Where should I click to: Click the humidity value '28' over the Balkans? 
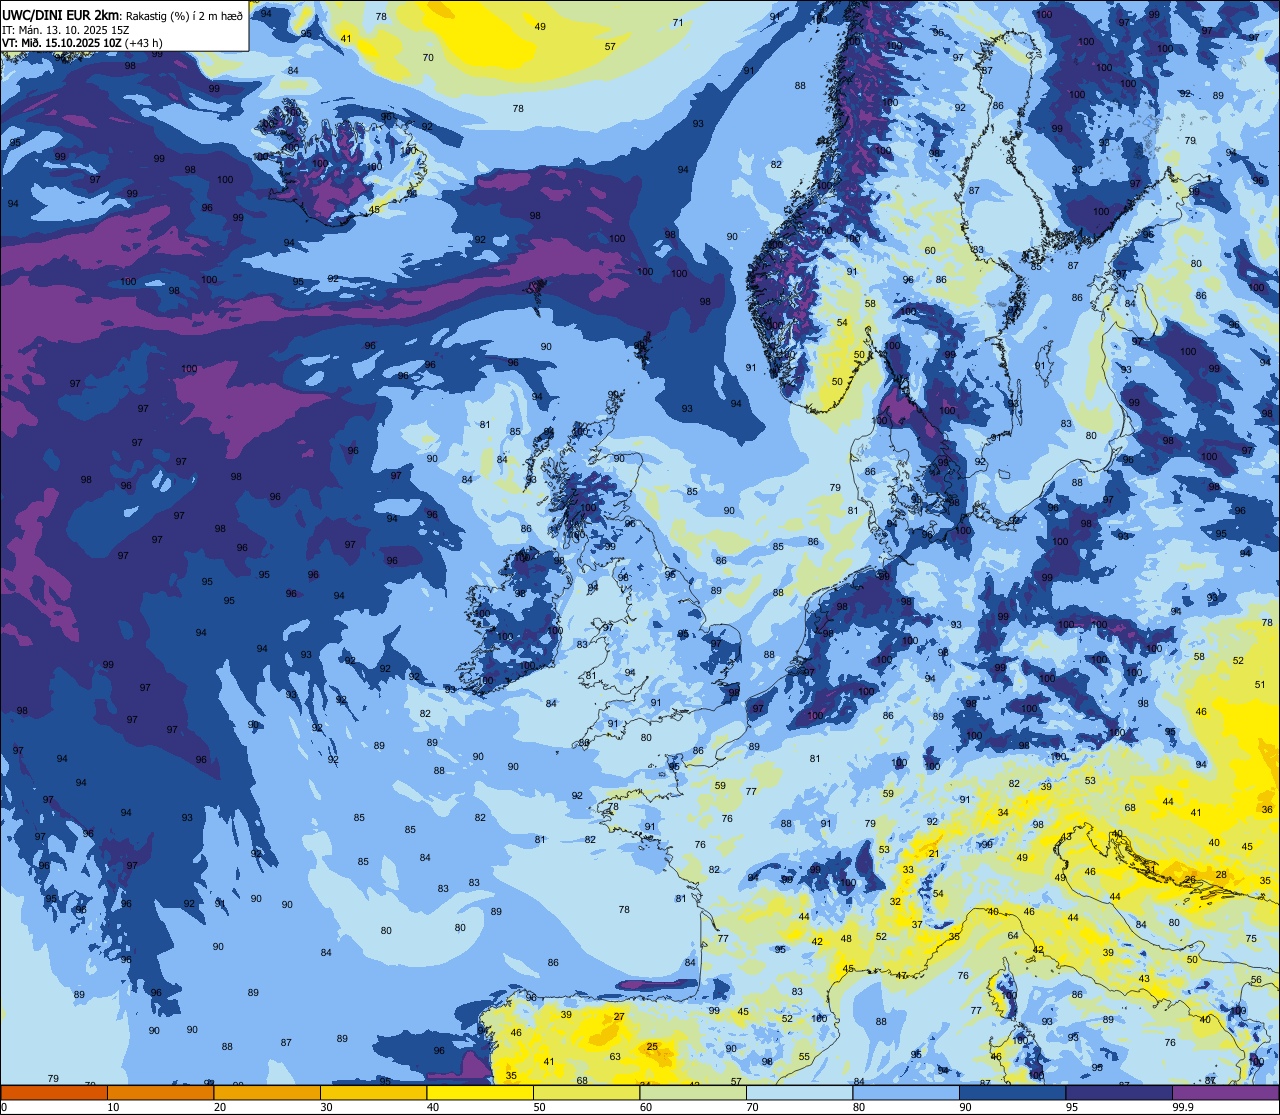1221,875
